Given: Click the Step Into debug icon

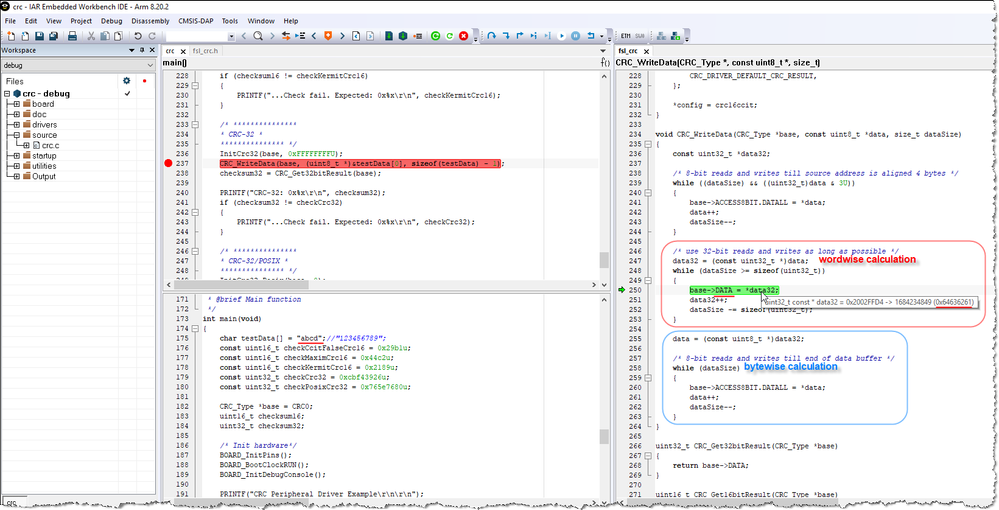Looking at the screenshot, I should [x=506, y=36].
